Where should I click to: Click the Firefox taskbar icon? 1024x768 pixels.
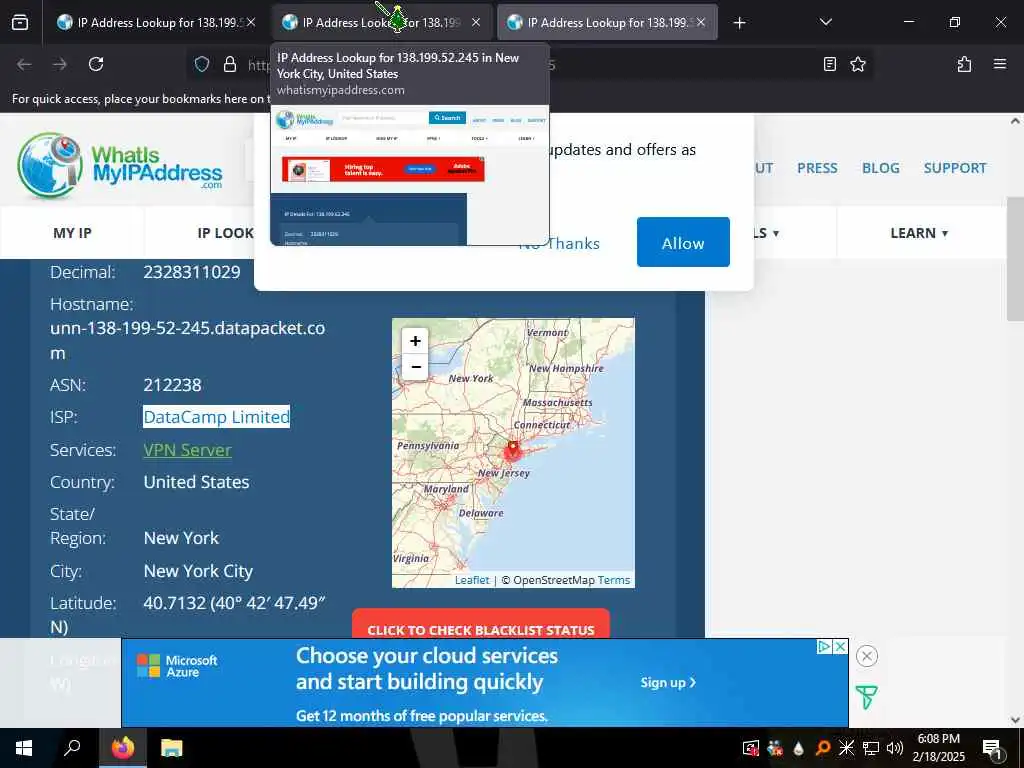(123, 748)
